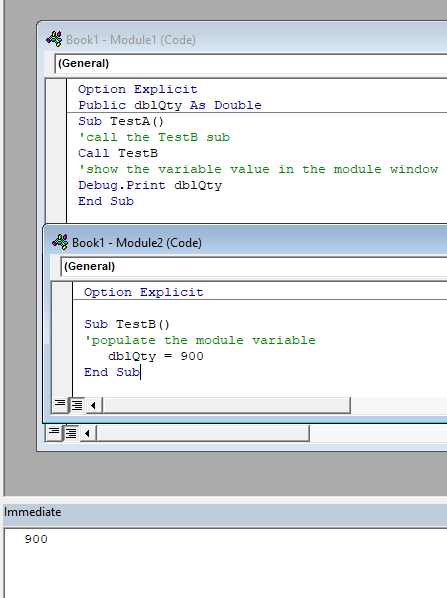This screenshot has width=447, height=598.
Task: Click the 'Debug.Print dblQty' line
Action: tap(150, 185)
